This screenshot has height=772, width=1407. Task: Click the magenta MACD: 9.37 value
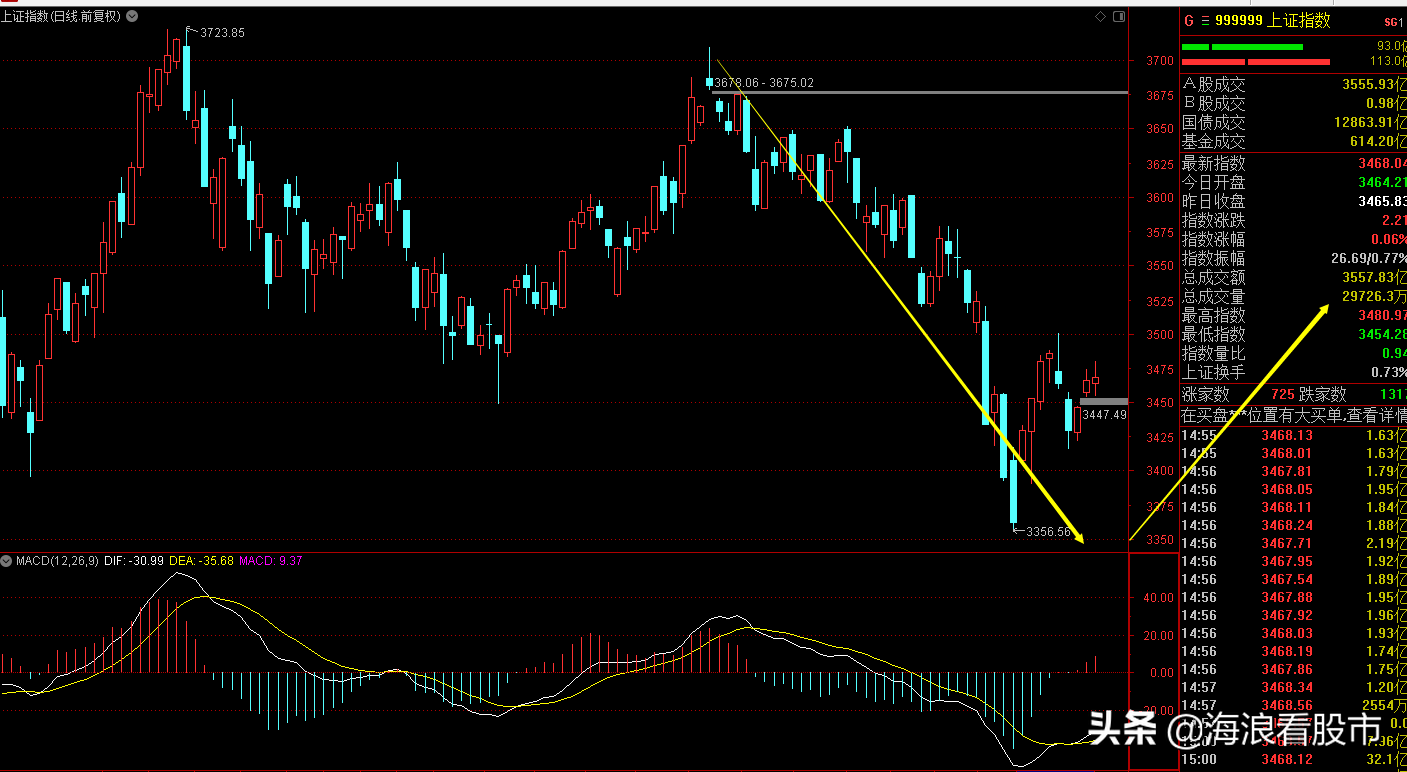click(270, 561)
